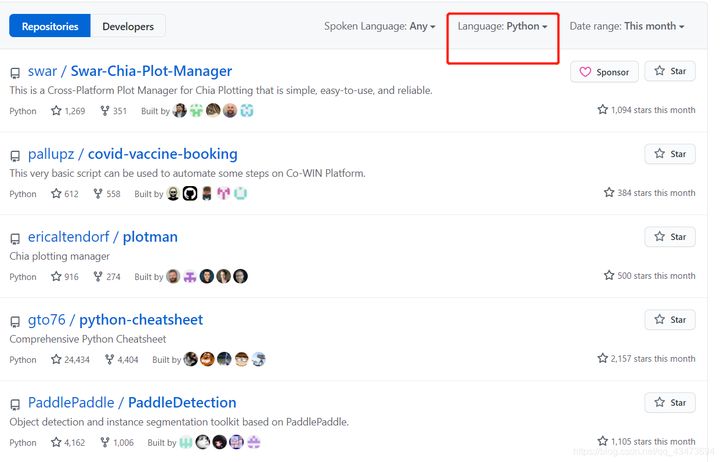Star the plotman repository
The image size is (720, 462).
click(x=670, y=237)
